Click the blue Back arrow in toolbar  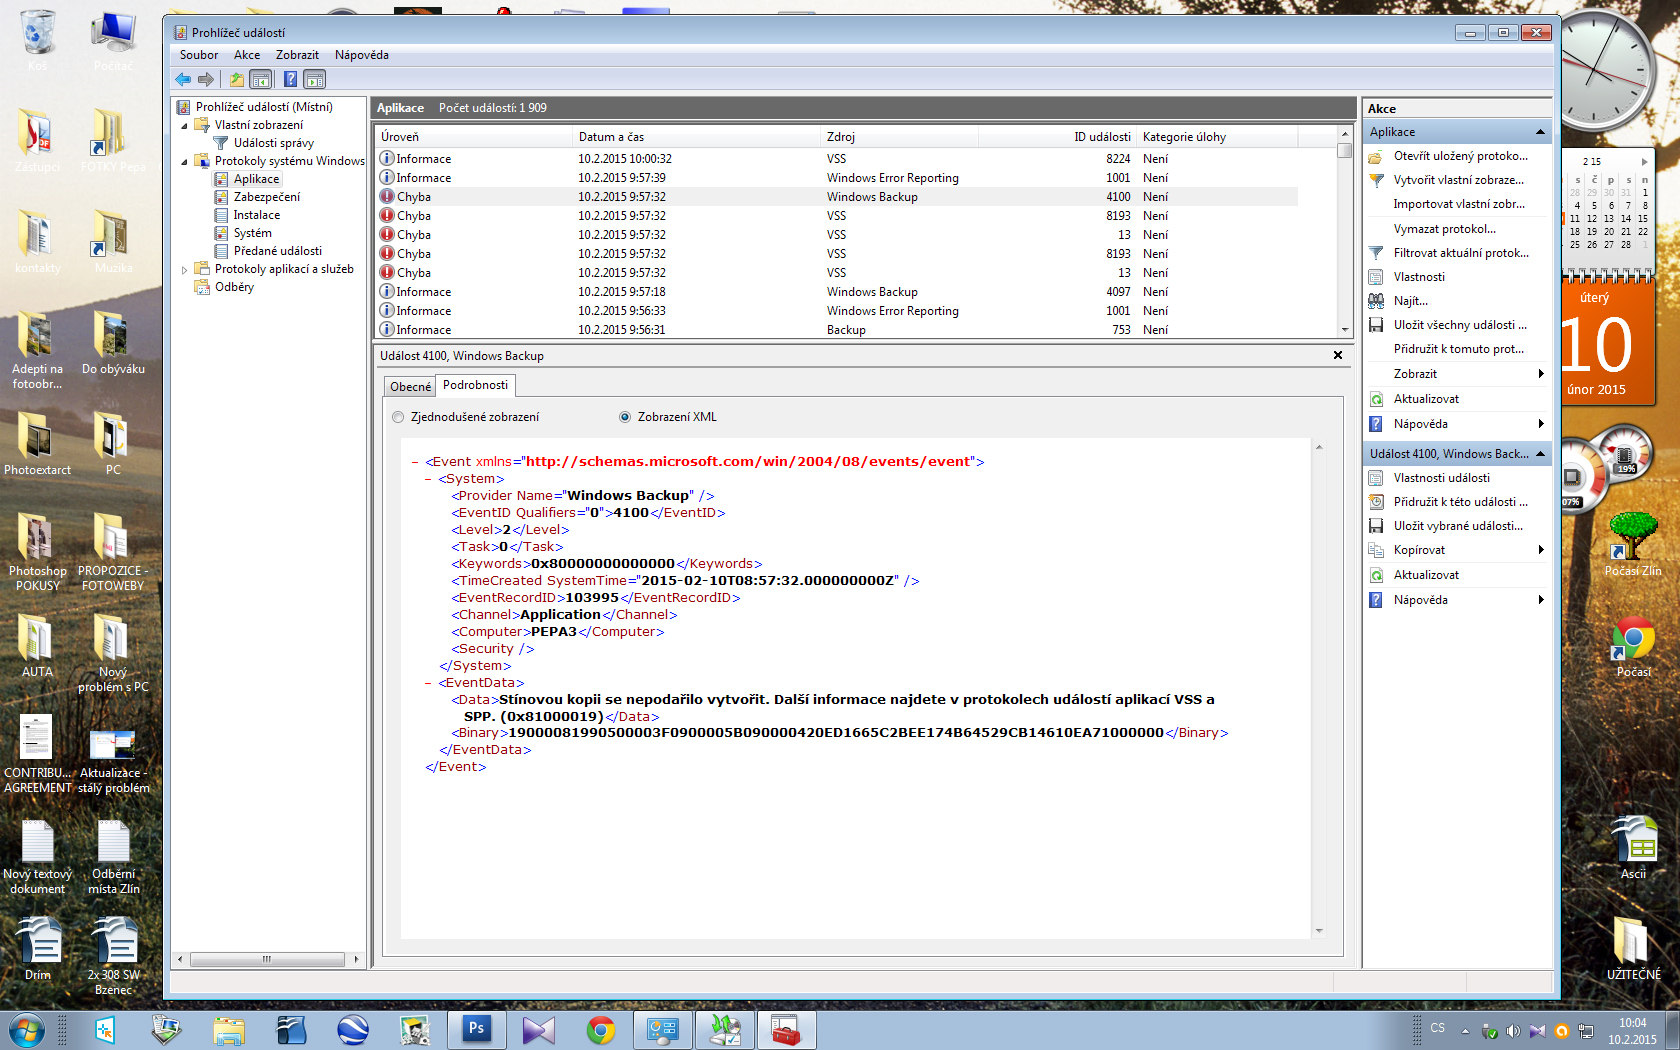coord(183,80)
